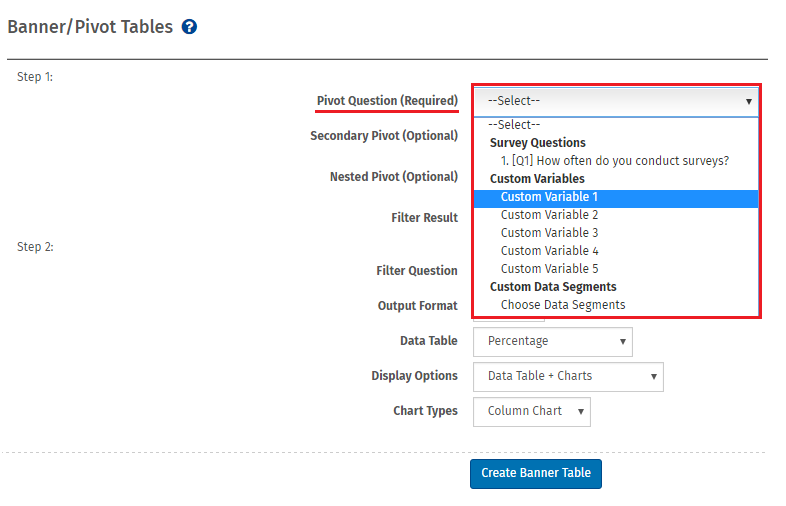Screen dimensions: 786x506
Task: Click the Pivot Question (Required) label
Action: 387,101
